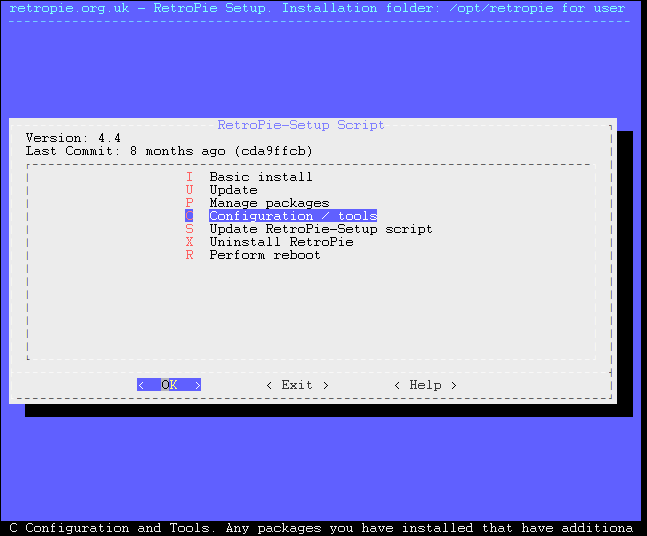Image resolution: width=647 pixels, height=536 pixels.
Task: Open the Help button
Action: pyautogui.click(x=425, y=385)
